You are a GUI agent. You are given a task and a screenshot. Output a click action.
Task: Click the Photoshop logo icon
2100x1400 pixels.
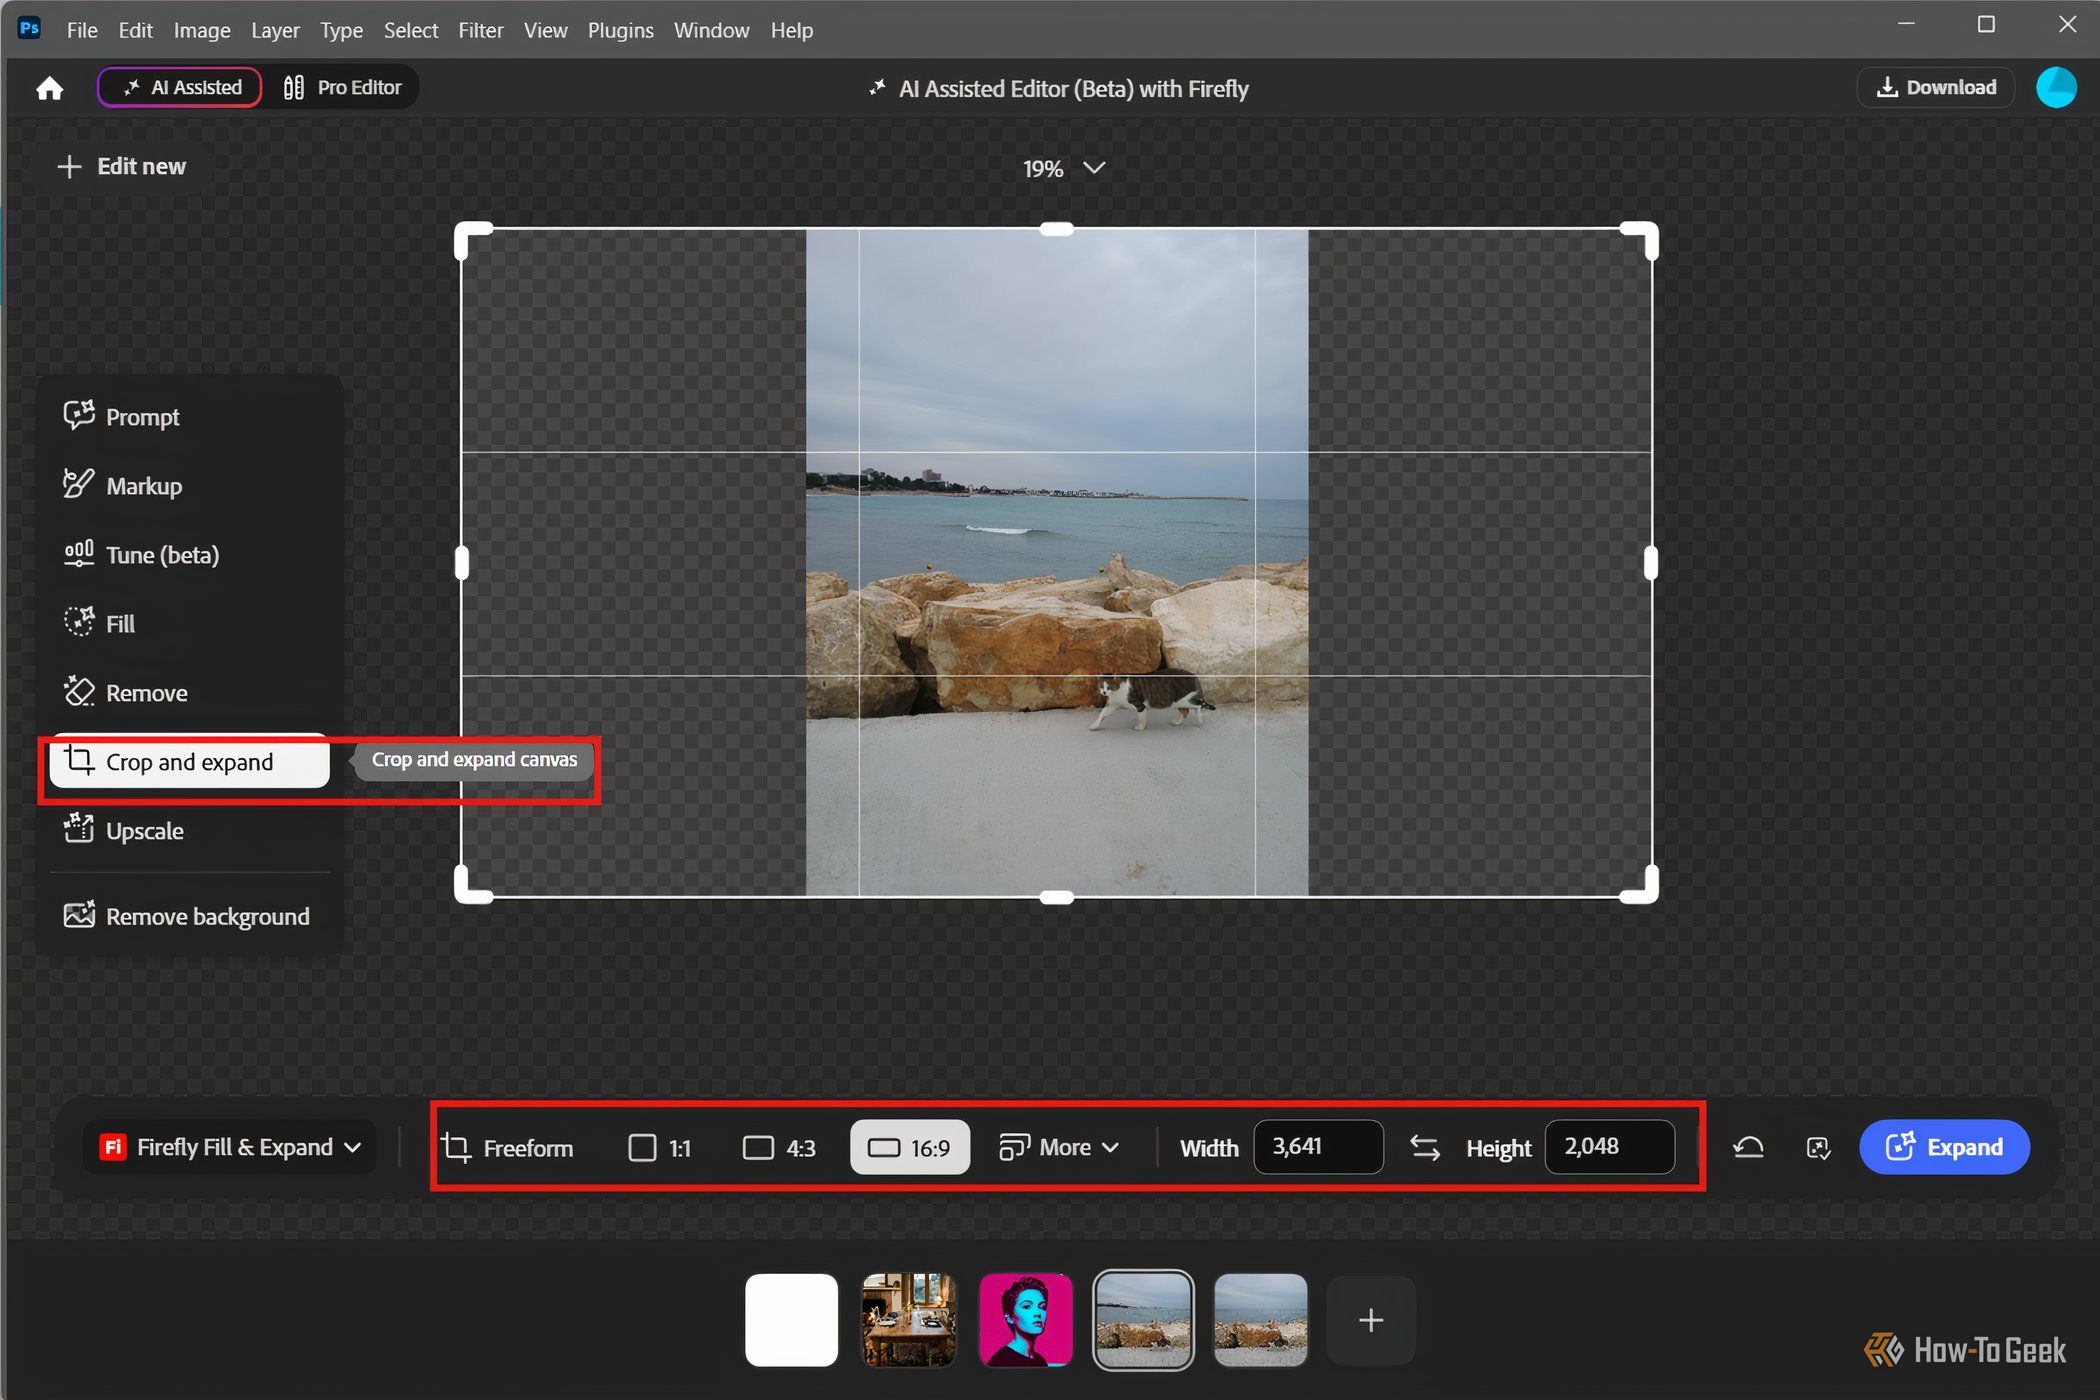pos(29,28)
